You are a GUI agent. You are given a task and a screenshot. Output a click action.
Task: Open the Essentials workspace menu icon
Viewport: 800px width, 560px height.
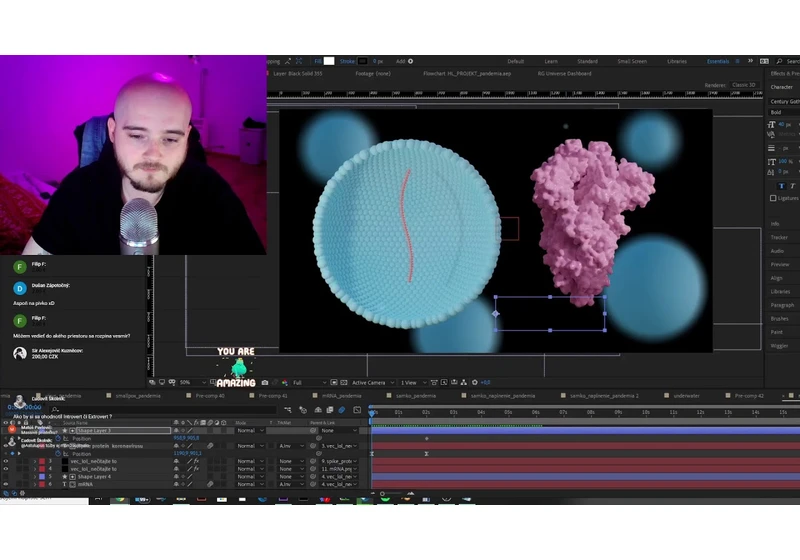(x=737, y=61)
